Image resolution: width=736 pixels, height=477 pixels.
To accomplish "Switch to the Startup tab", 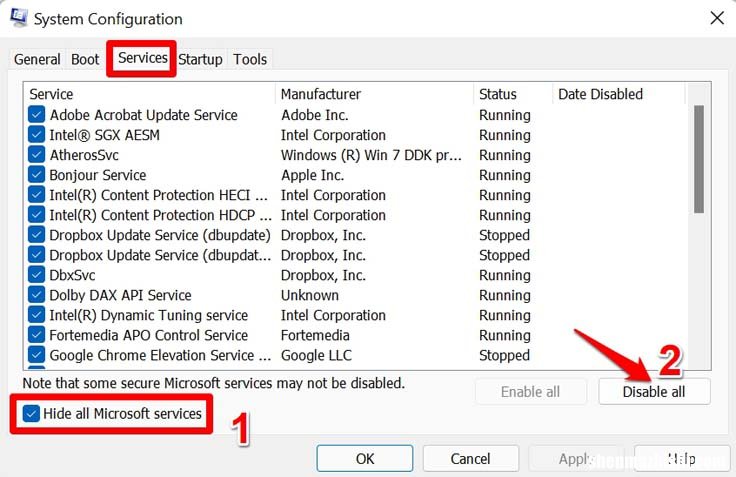I will tap(200, 59).
